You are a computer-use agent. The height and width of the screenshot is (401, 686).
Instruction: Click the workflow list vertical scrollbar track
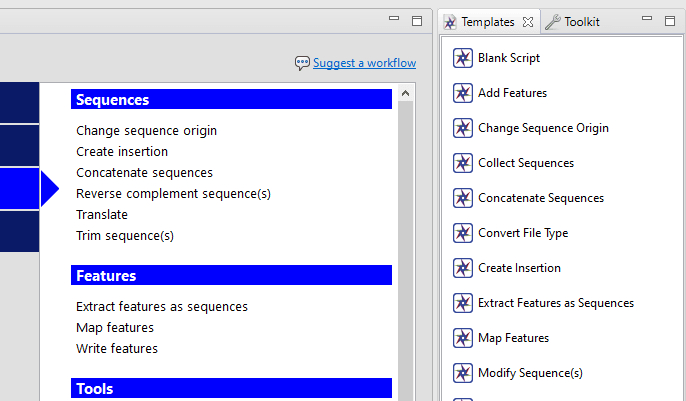pyautogui.click(x=405, y=250)
